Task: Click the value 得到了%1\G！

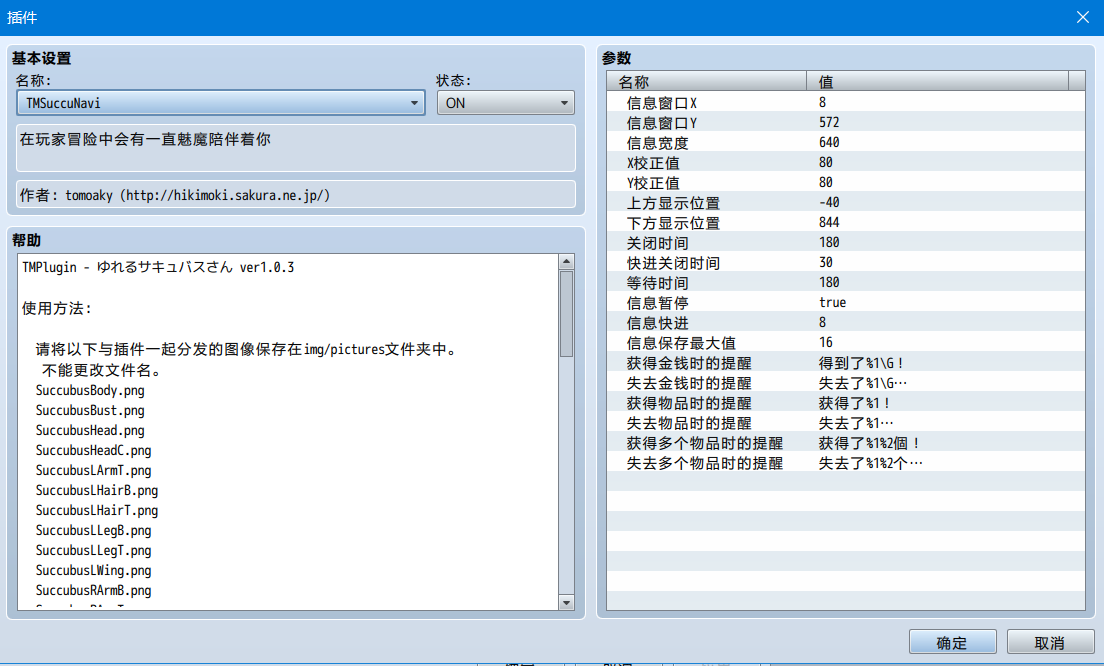Action: click(x=860, y=363)
